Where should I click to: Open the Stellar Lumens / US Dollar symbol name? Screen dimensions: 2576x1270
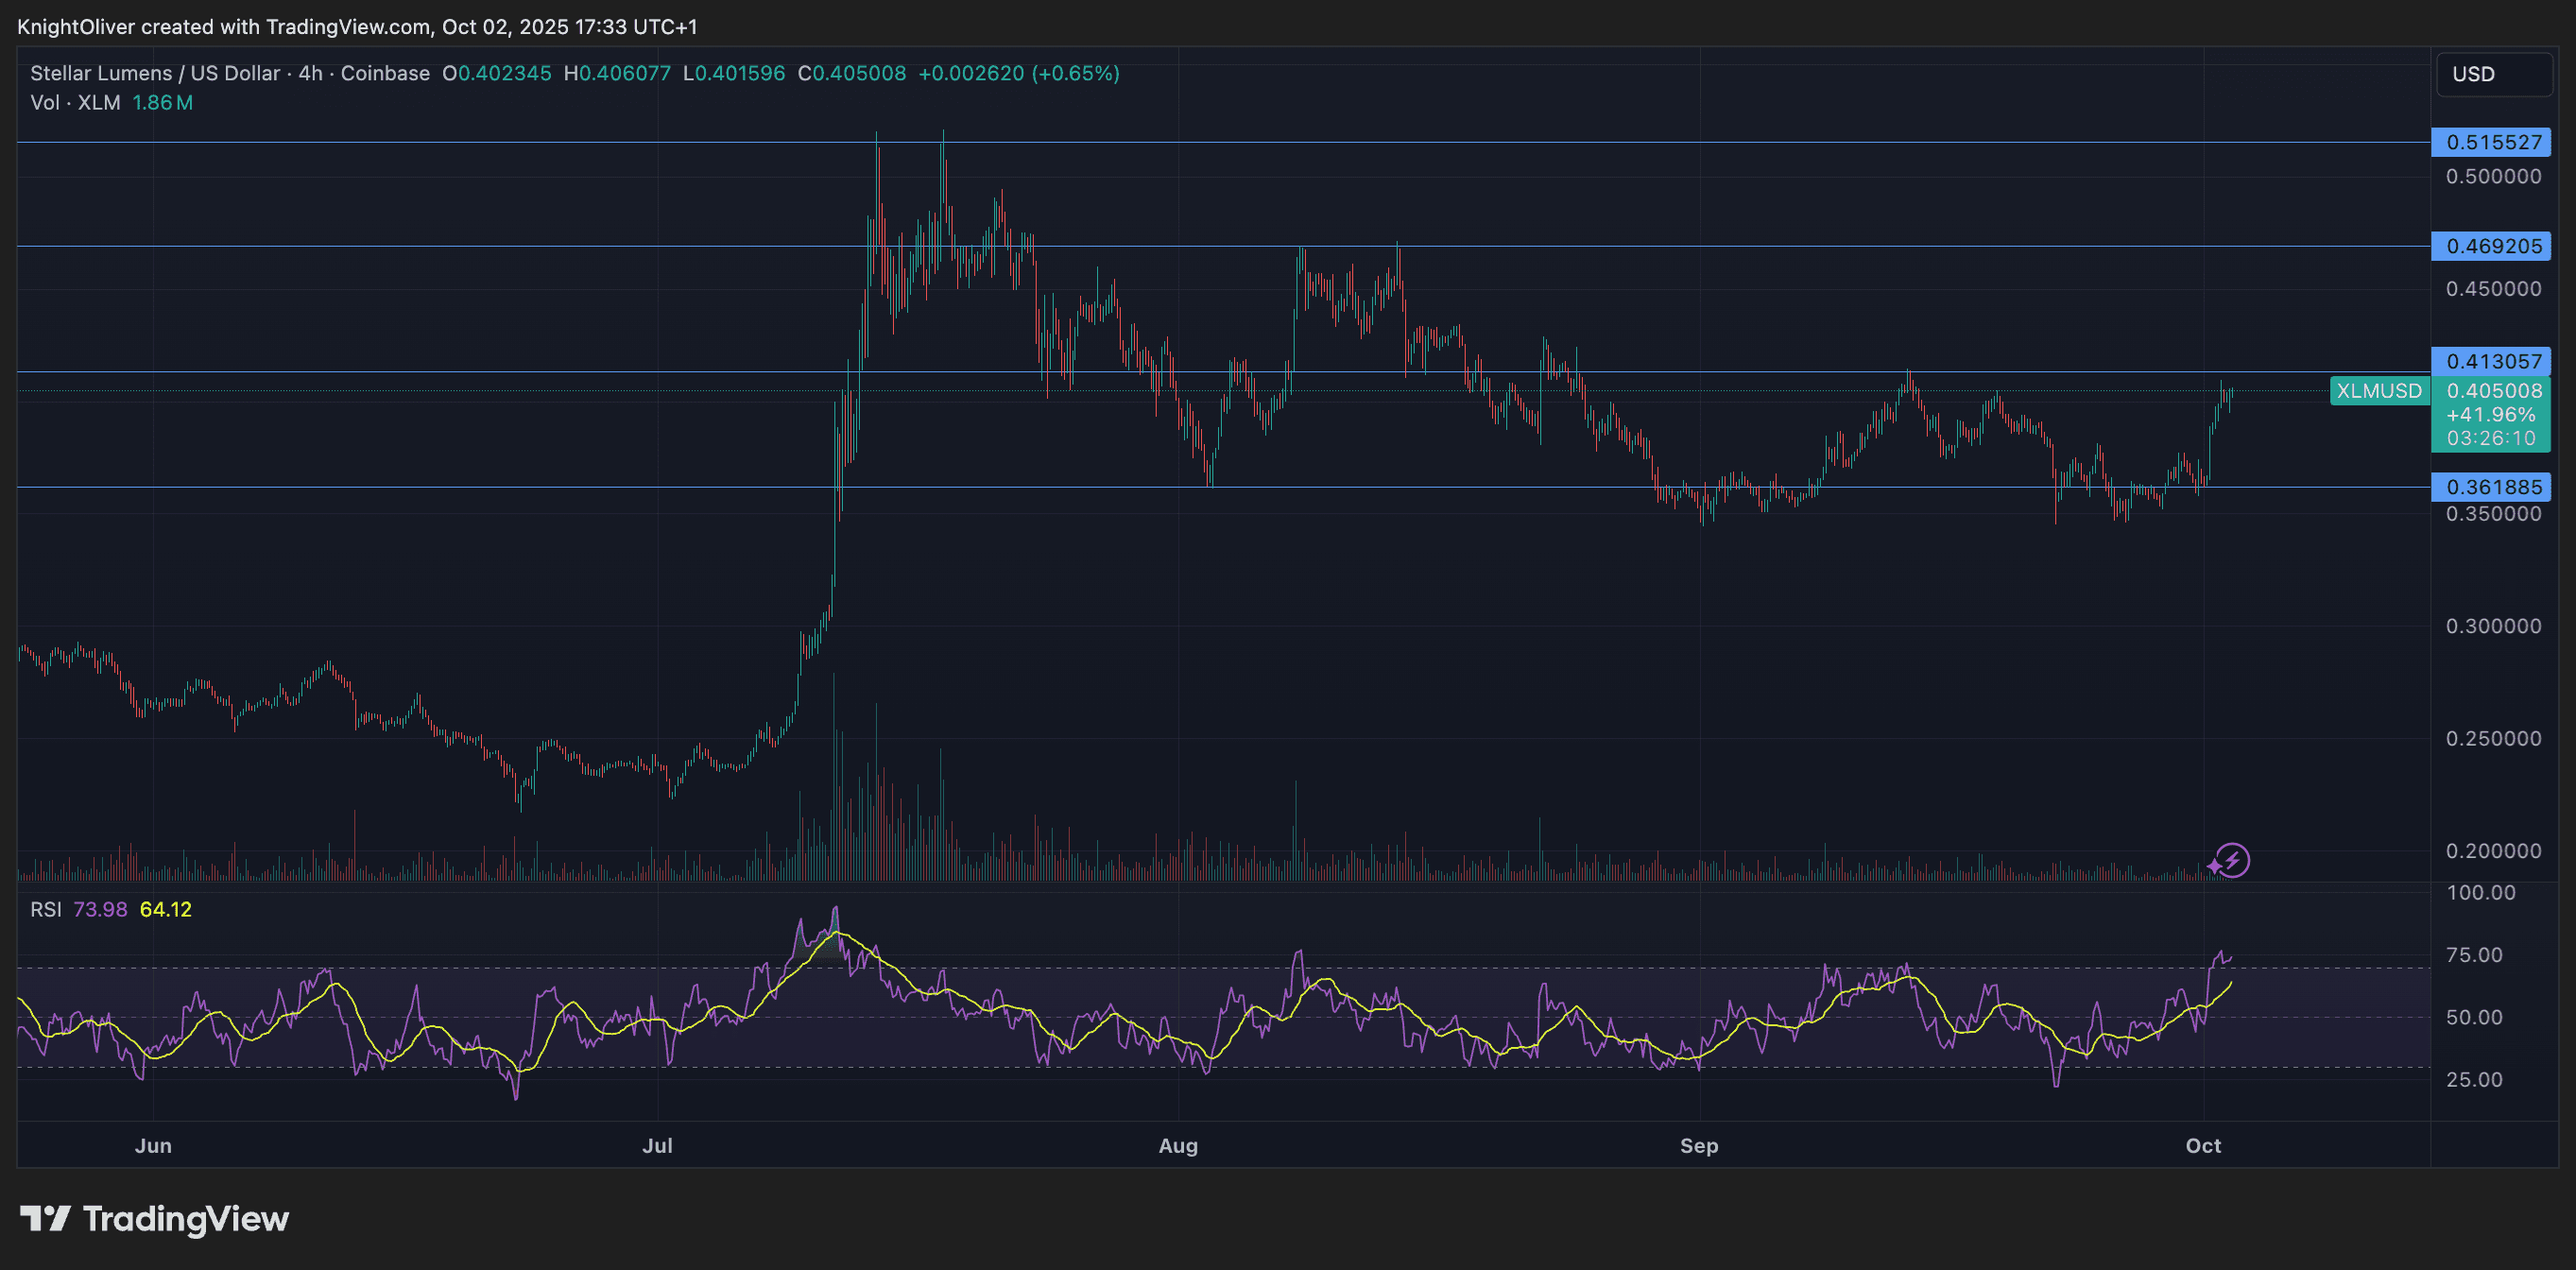pos(155,73)
